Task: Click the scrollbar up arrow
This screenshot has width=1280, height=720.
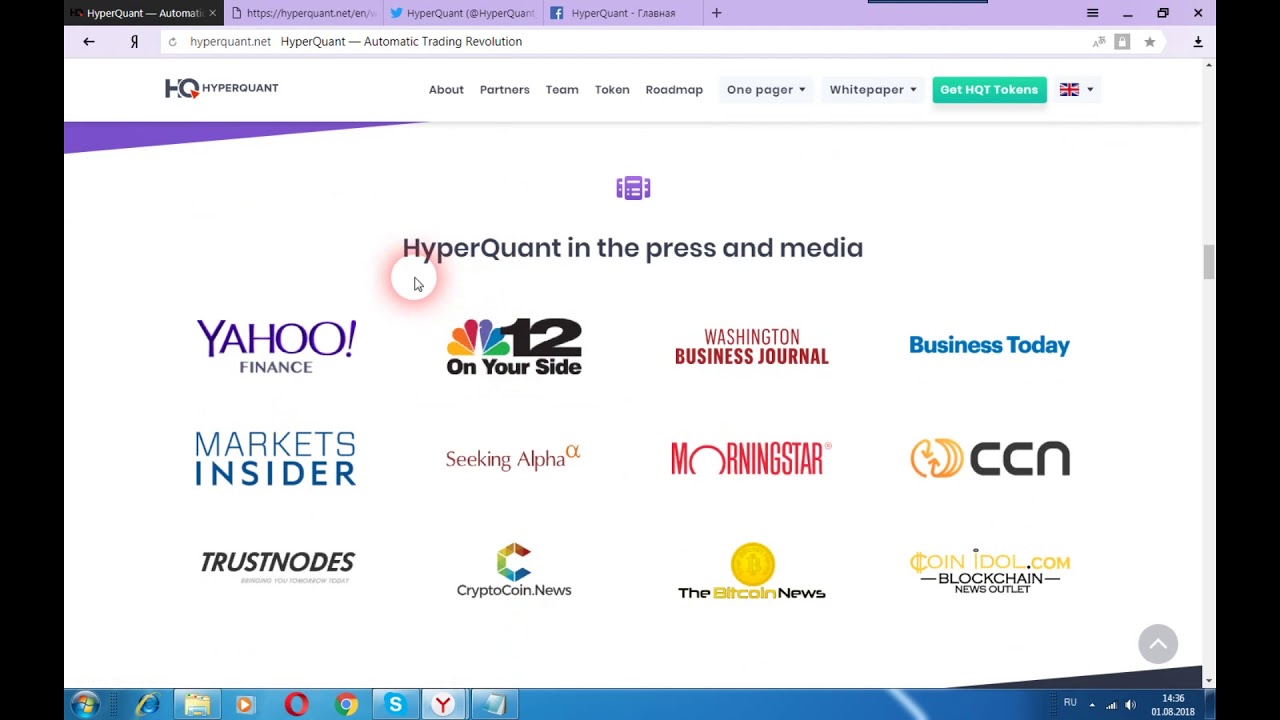Action: [1209, 65]
